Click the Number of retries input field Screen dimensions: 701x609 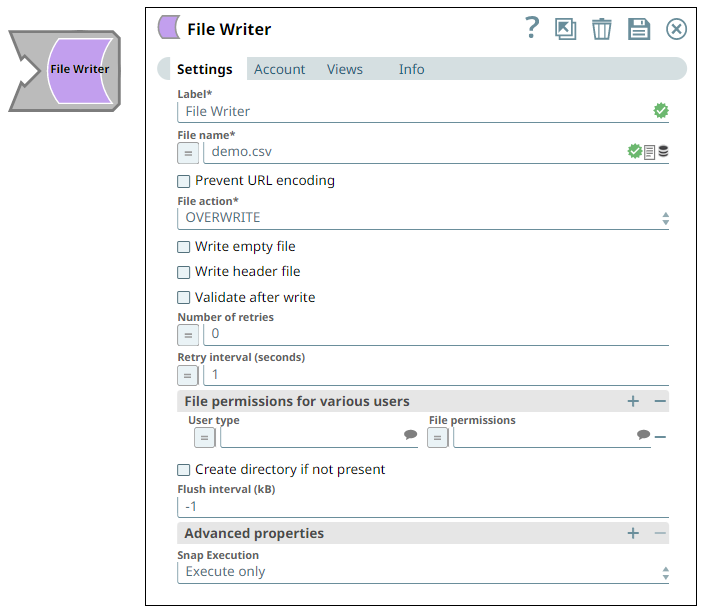(435, 334)
